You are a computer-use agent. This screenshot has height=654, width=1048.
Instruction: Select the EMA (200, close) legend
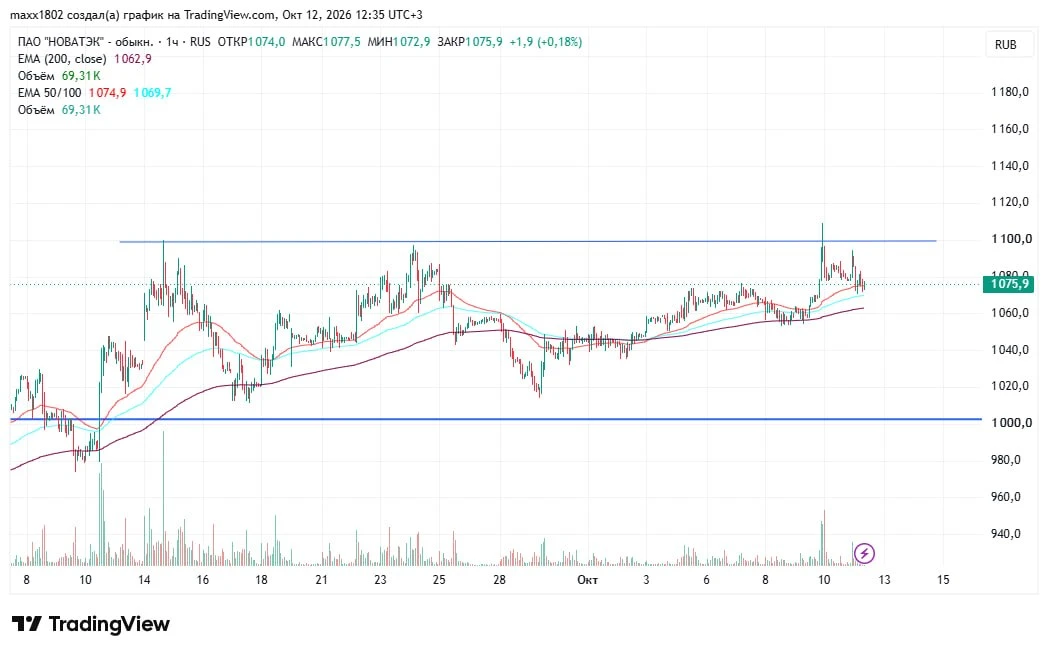[62, 59]
